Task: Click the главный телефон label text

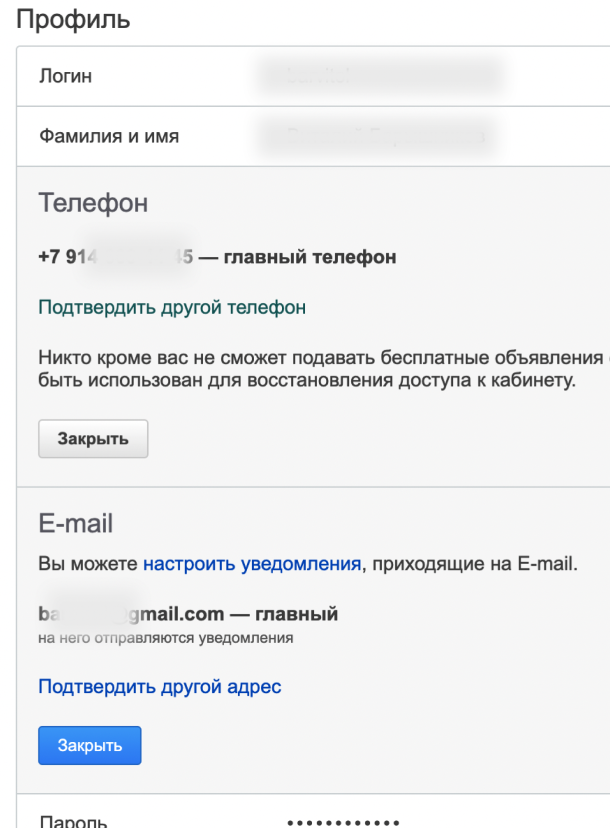Action: [310, 257]
